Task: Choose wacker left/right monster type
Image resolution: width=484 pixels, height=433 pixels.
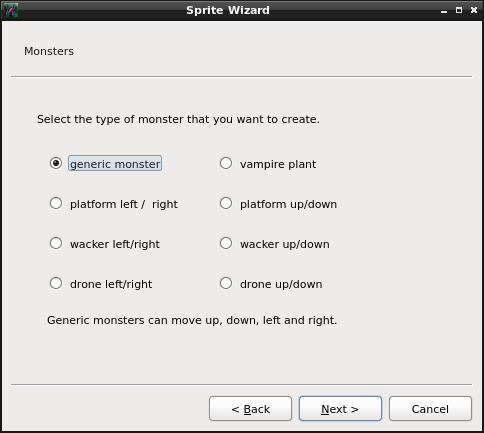Action: (56, 243)
